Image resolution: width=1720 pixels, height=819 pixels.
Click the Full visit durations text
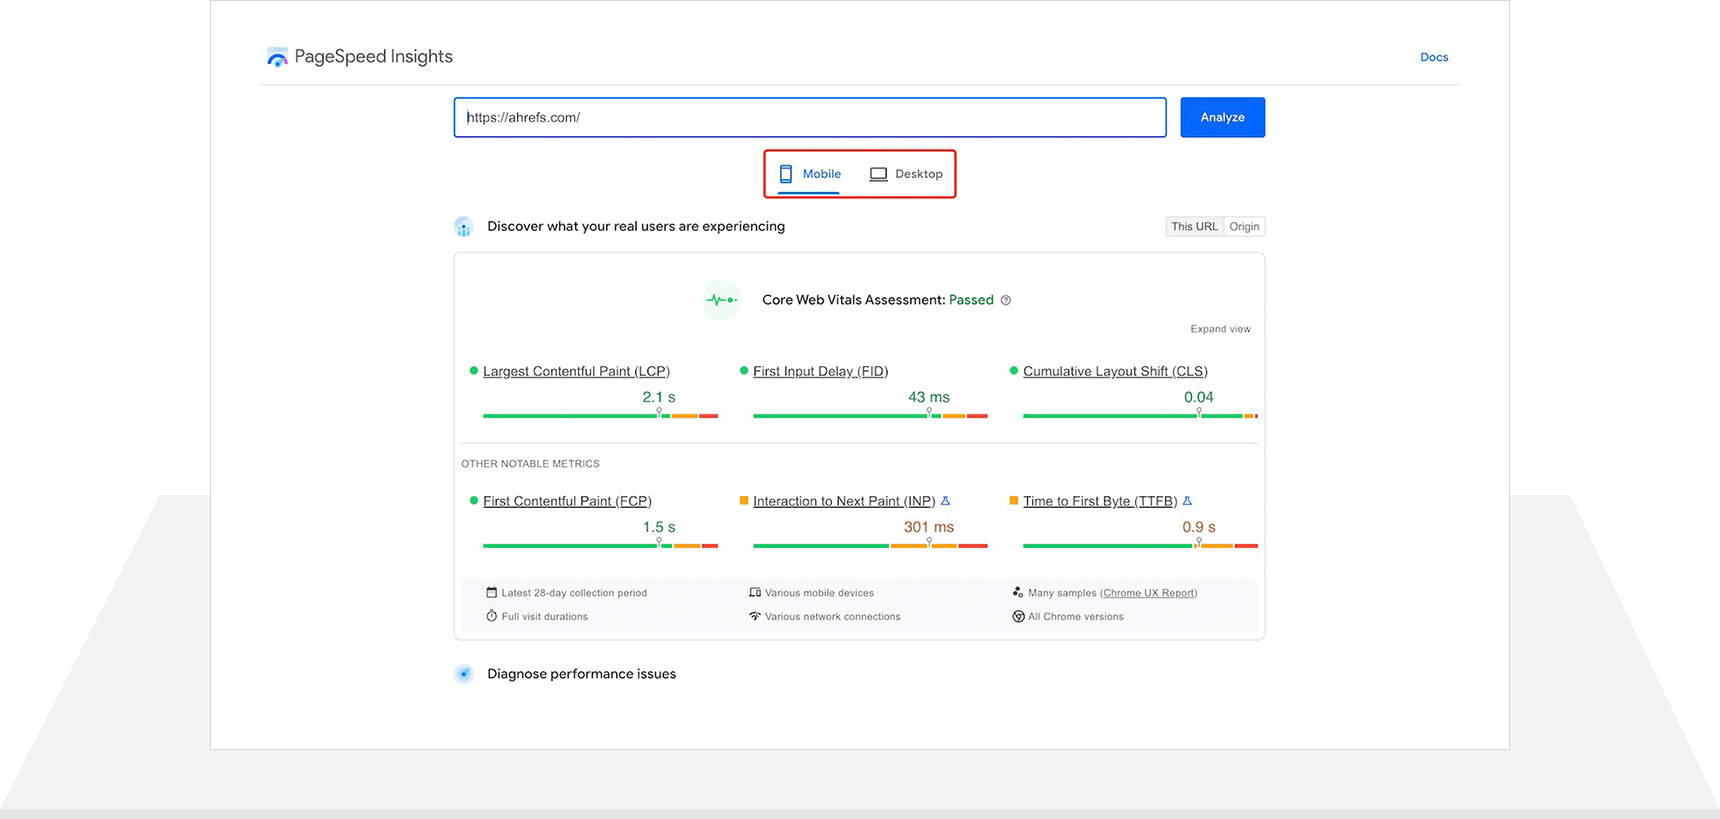pyautogui.click(x=544, y=617)
